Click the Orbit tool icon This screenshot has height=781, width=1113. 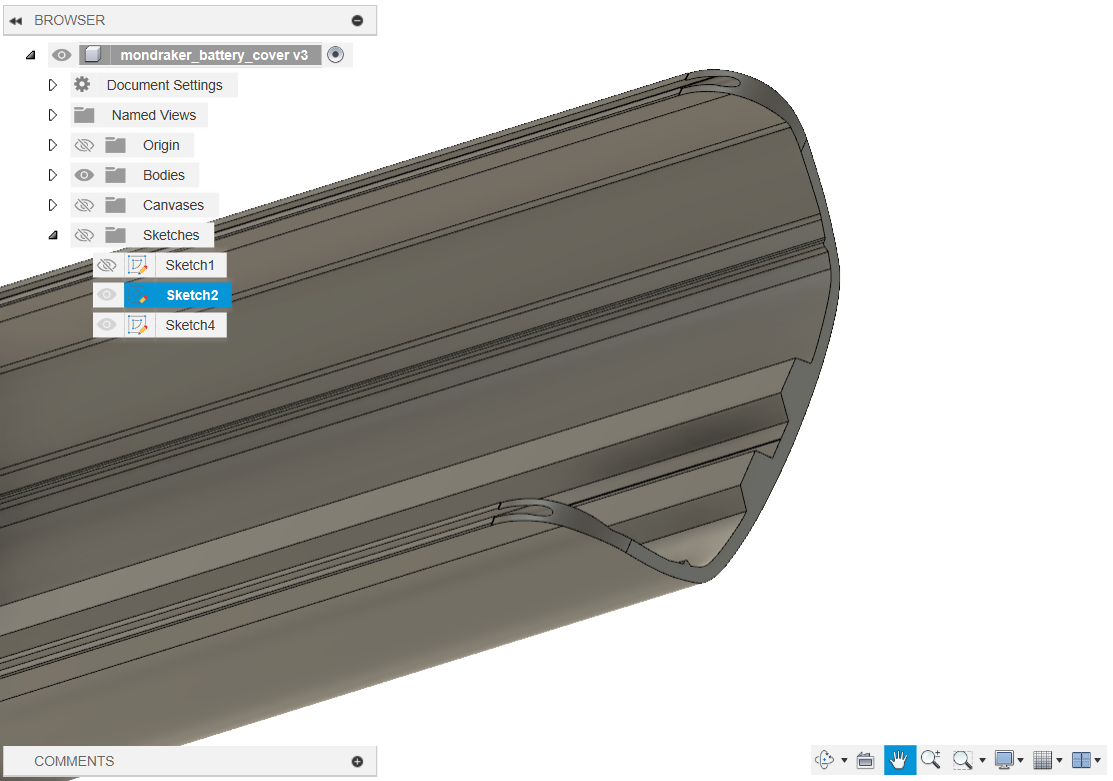click(x=825, y=760)
